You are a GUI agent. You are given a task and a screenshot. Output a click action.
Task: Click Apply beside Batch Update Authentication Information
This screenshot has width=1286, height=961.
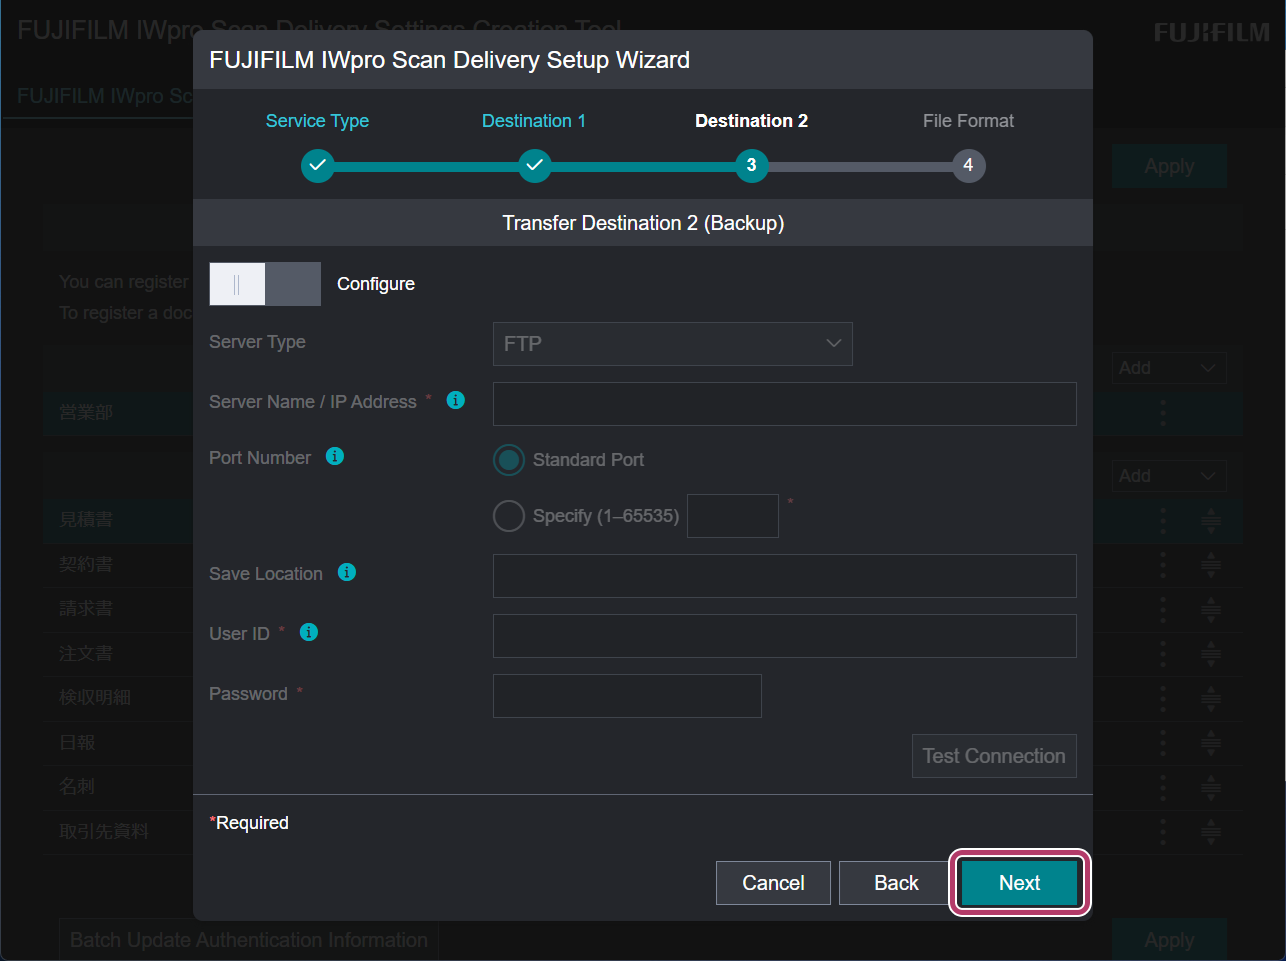point(1169,940)
